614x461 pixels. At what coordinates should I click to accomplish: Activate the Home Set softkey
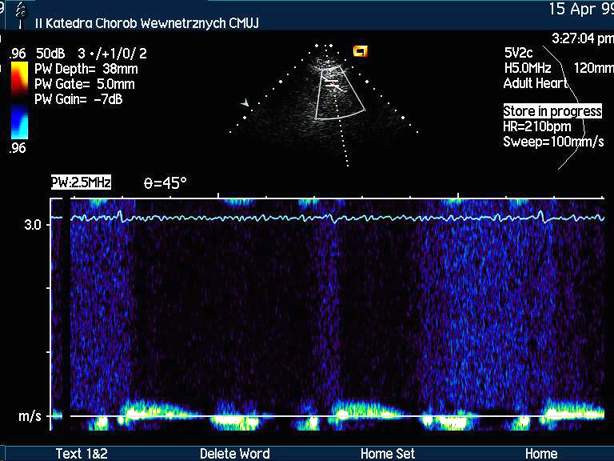pos(387,454)
